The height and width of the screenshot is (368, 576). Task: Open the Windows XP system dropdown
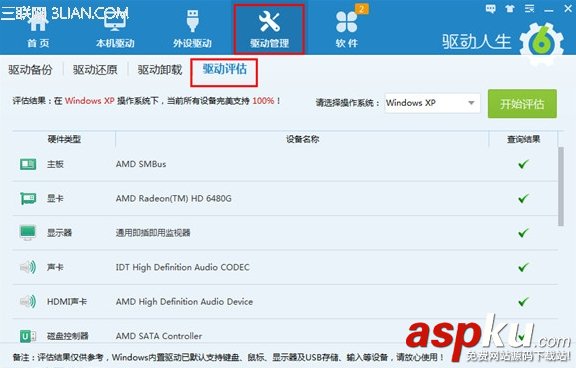tap(432, 103)
